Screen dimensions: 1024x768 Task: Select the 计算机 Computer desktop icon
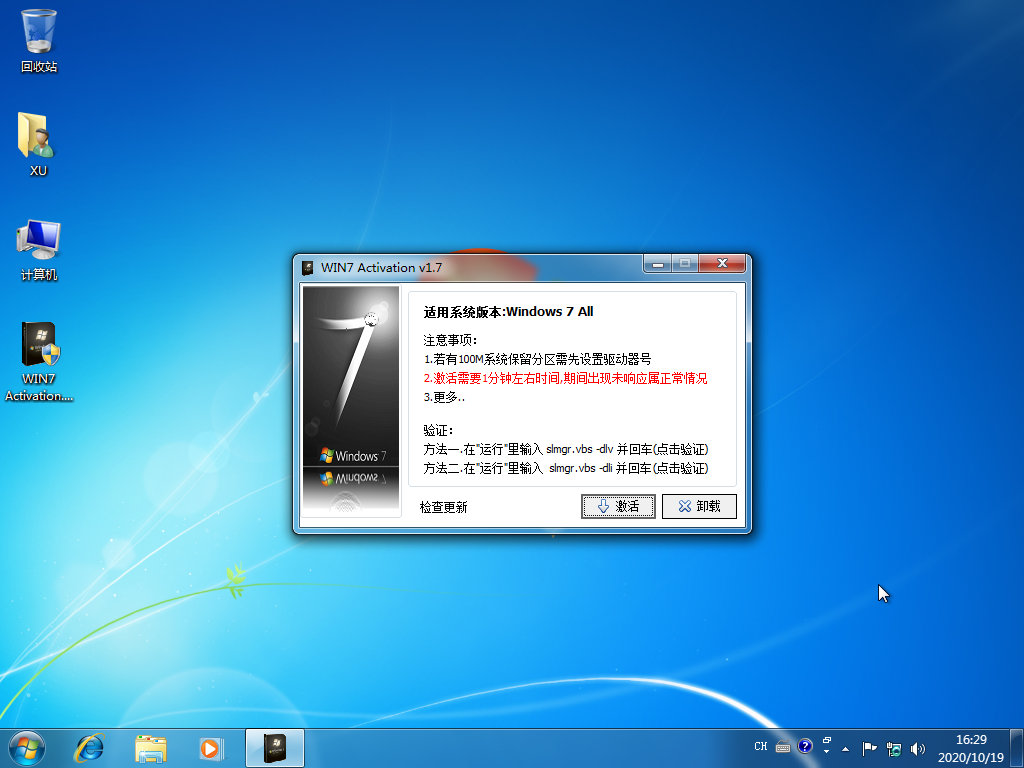39,248
